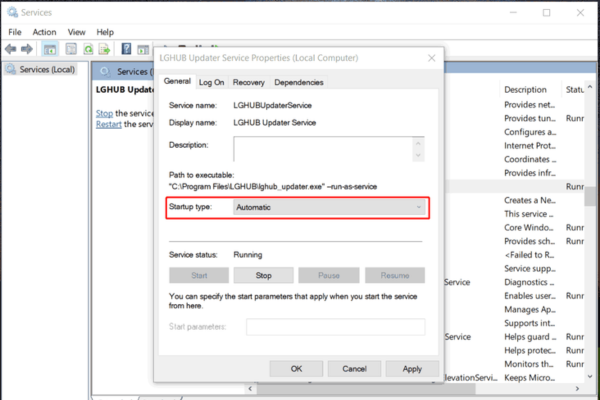Click the Services gear icon in title bar
600x400 pixels.
click(12, 12)
